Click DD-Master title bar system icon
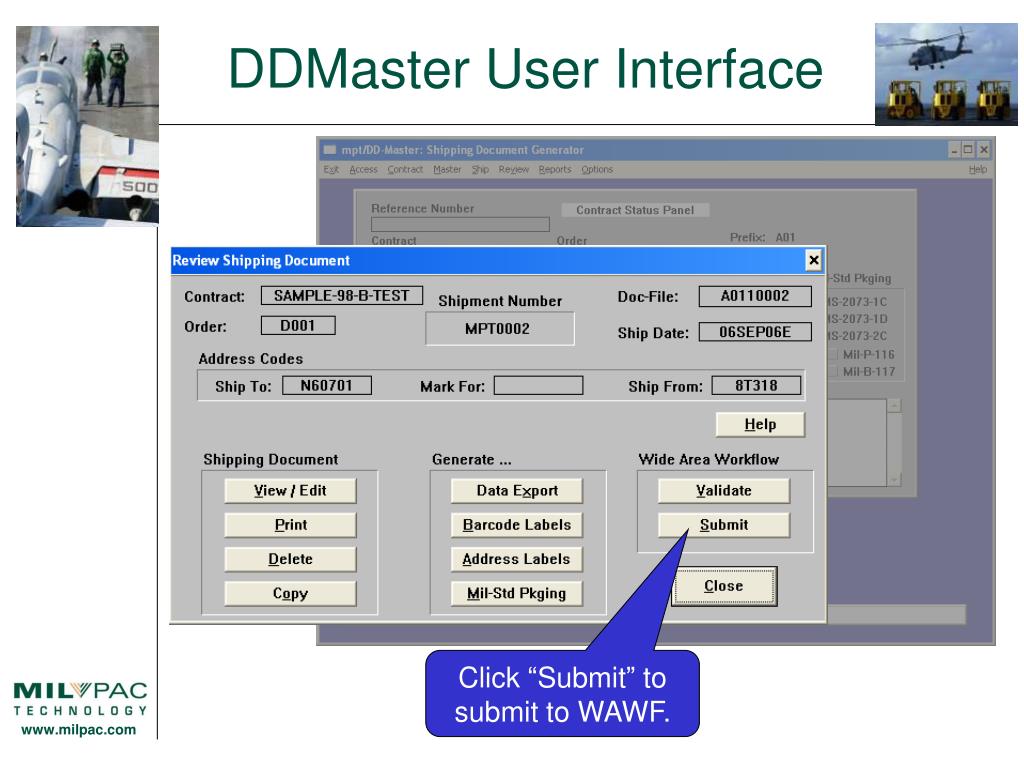 pos(330,150)
